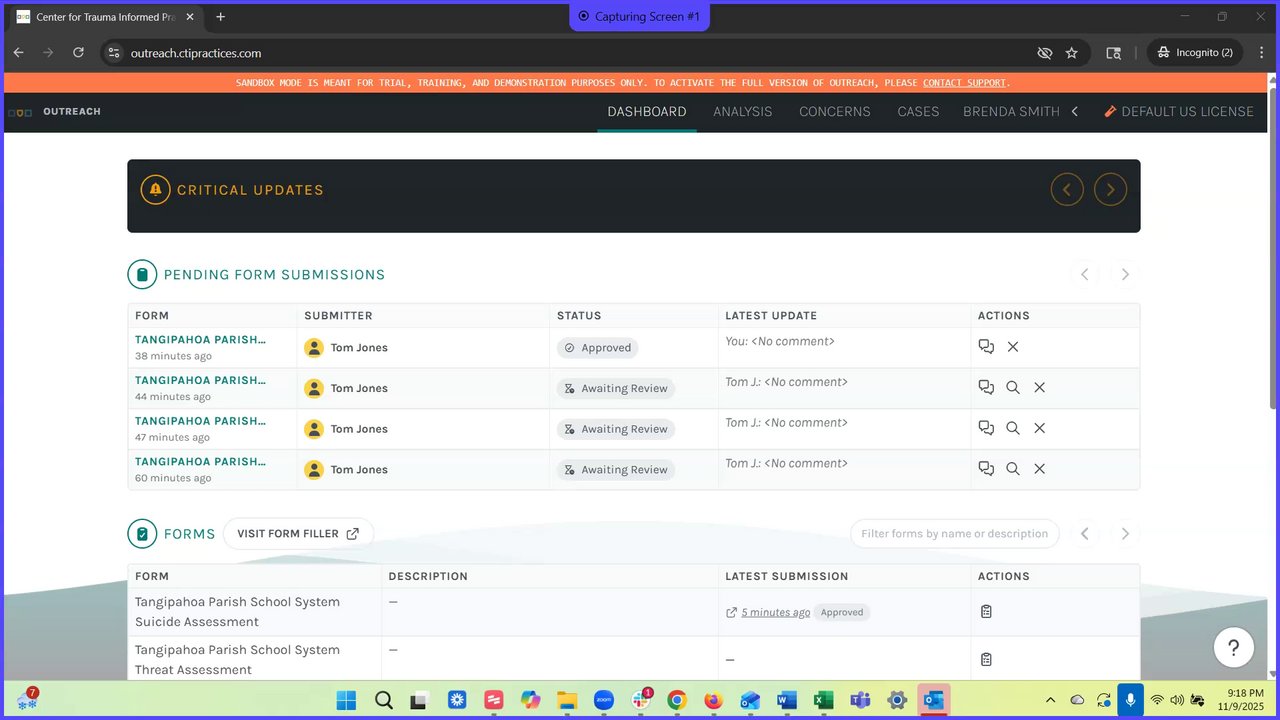Open the Analysis tab

[743, 112]
